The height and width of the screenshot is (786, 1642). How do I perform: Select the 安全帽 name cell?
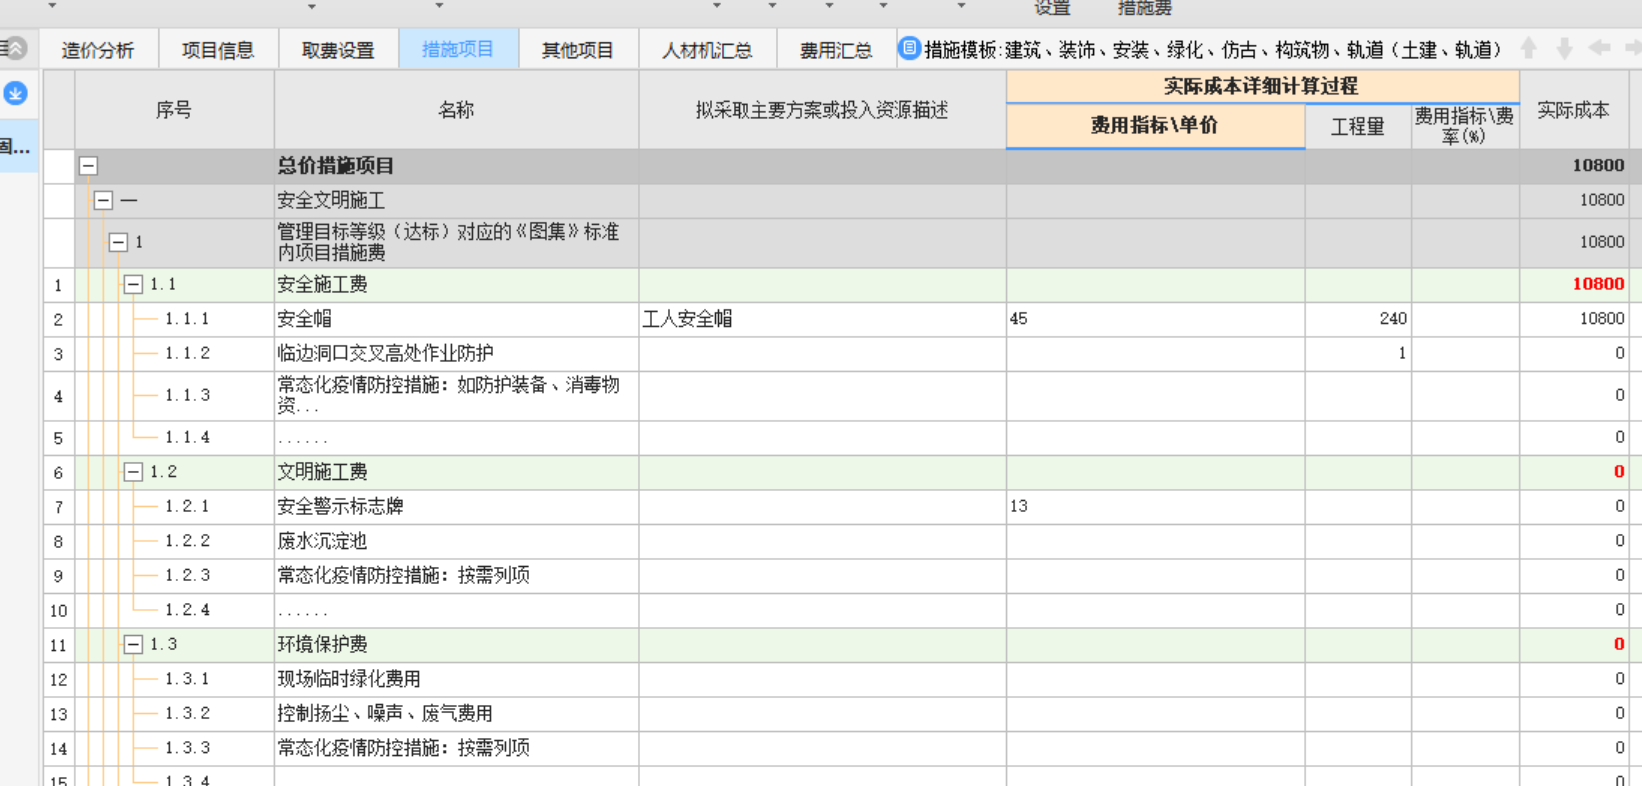tap(456, 319)
